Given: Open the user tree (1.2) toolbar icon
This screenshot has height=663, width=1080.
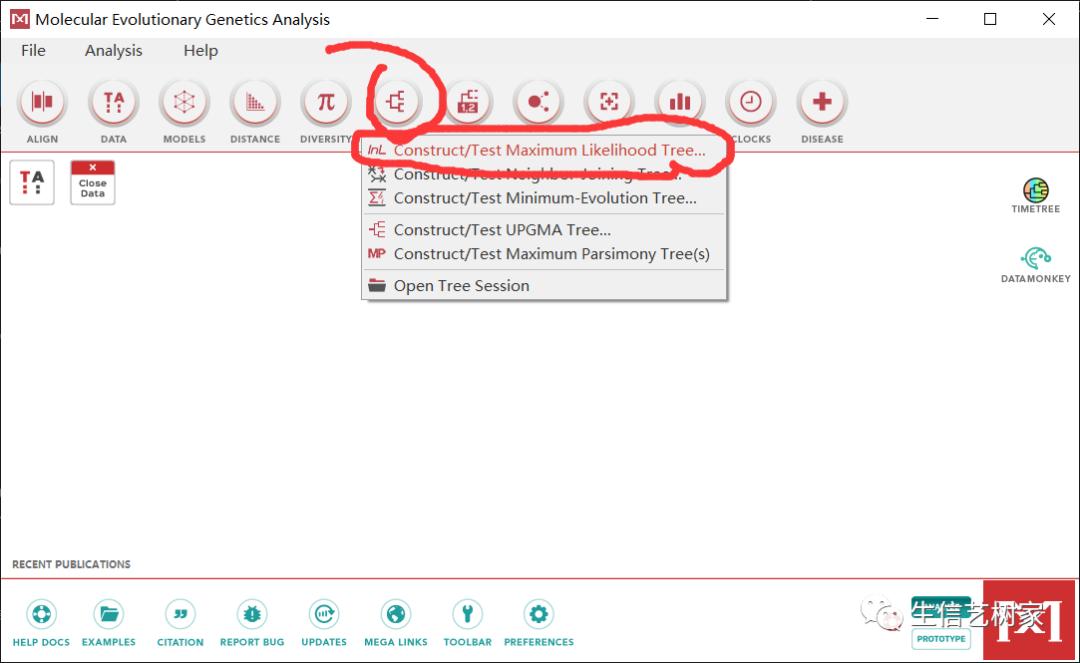Looking at the screenshot, I should (468, 102).
